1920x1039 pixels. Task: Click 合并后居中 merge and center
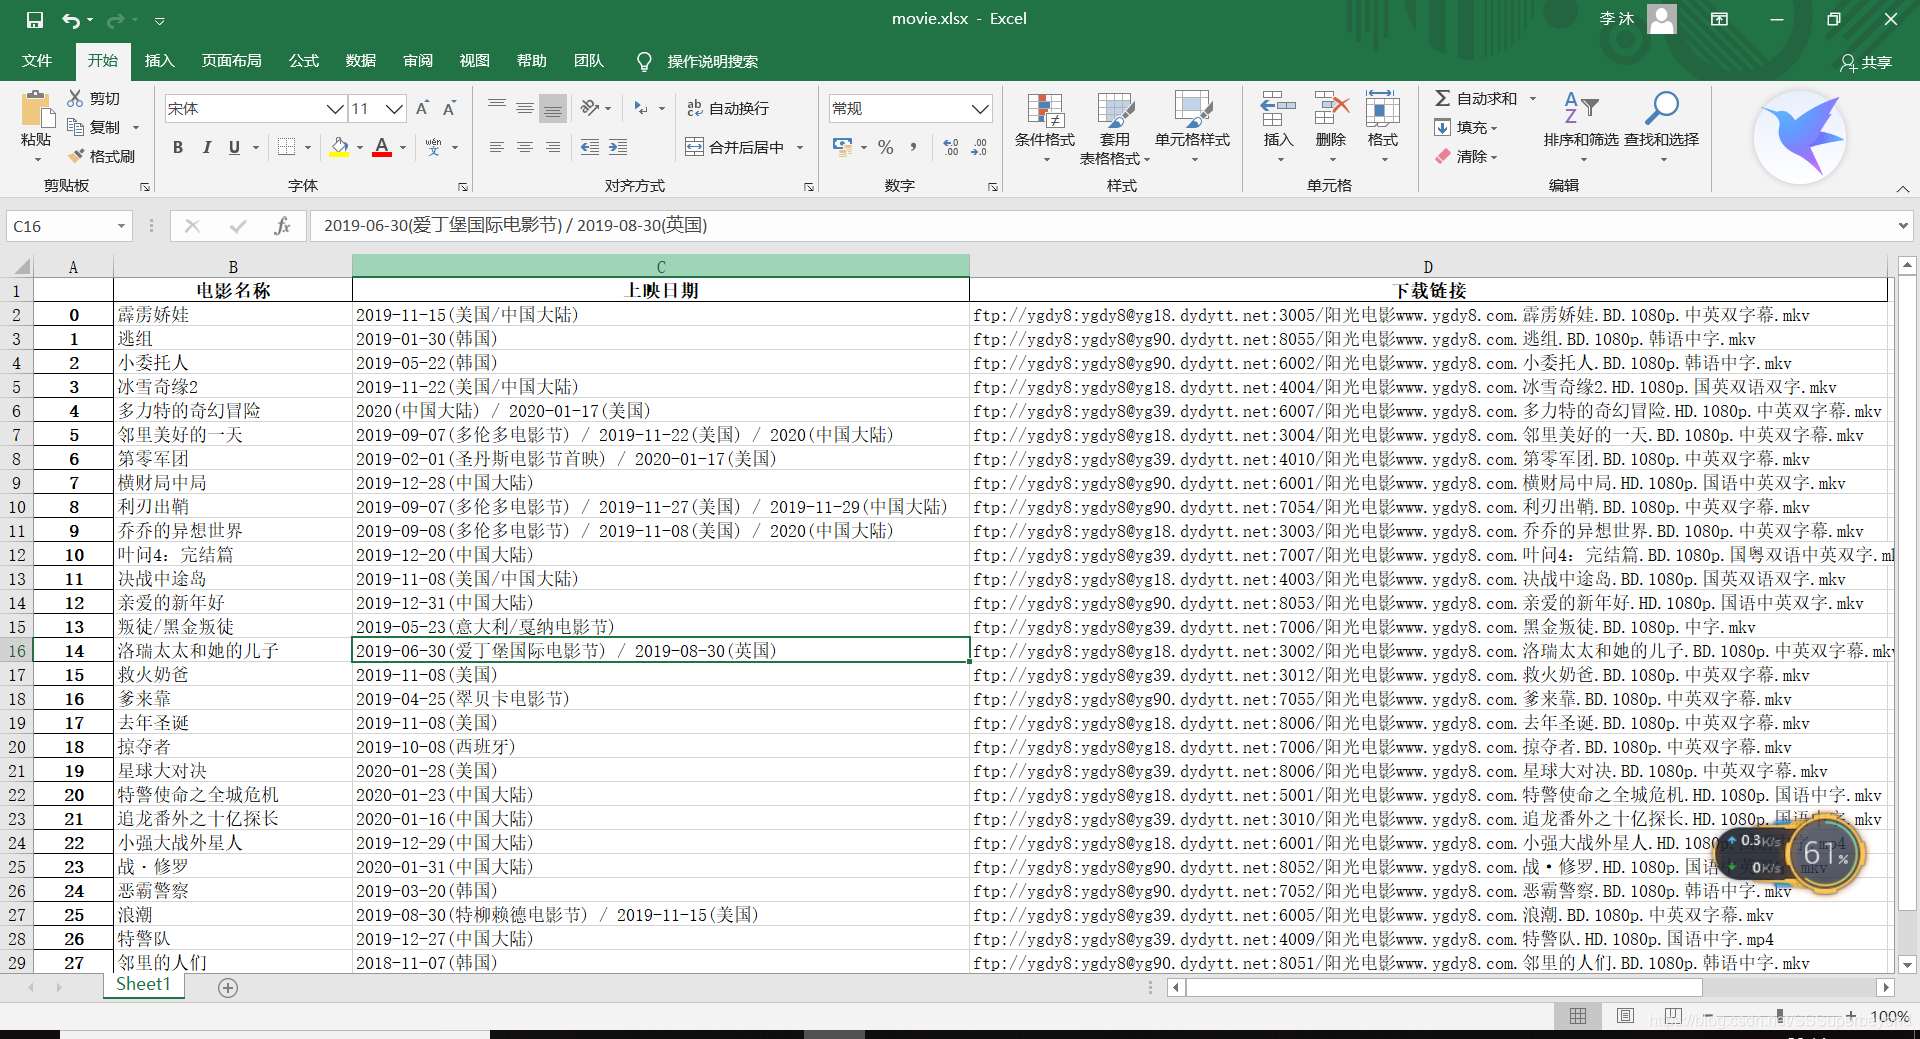click(x=735, y=147)
